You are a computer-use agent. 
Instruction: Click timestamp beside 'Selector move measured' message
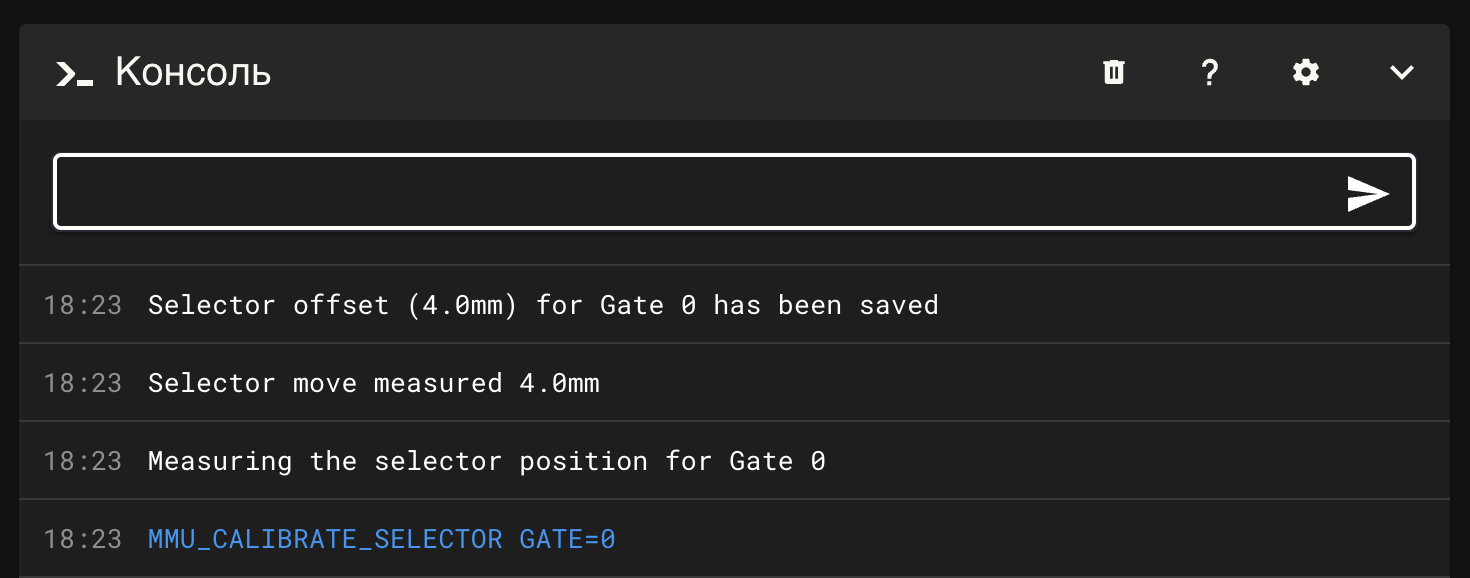(x=83, y=383)
